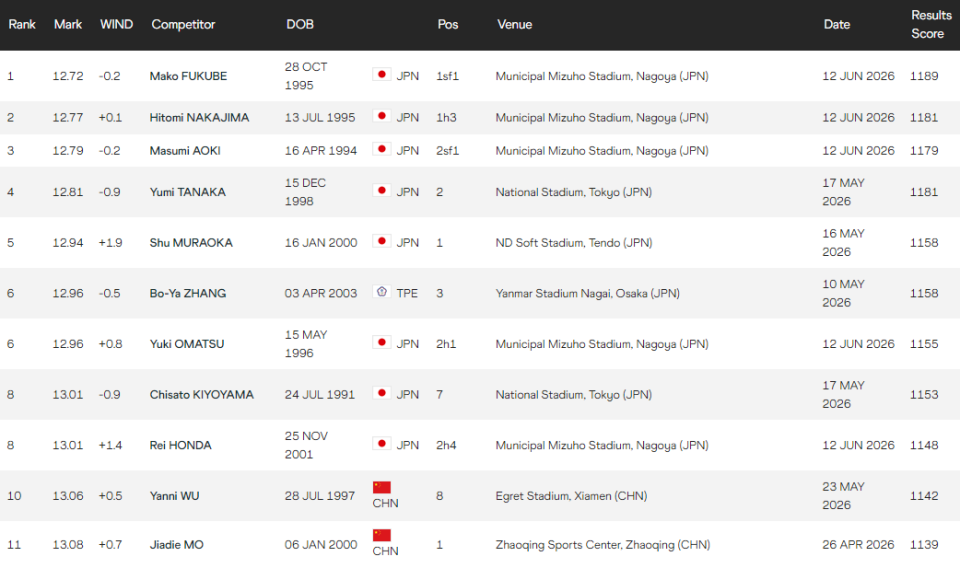The width and height of the screenshot is (960, 568).
Task: Click the WIND column header
Action: click(x=116, y=24)
